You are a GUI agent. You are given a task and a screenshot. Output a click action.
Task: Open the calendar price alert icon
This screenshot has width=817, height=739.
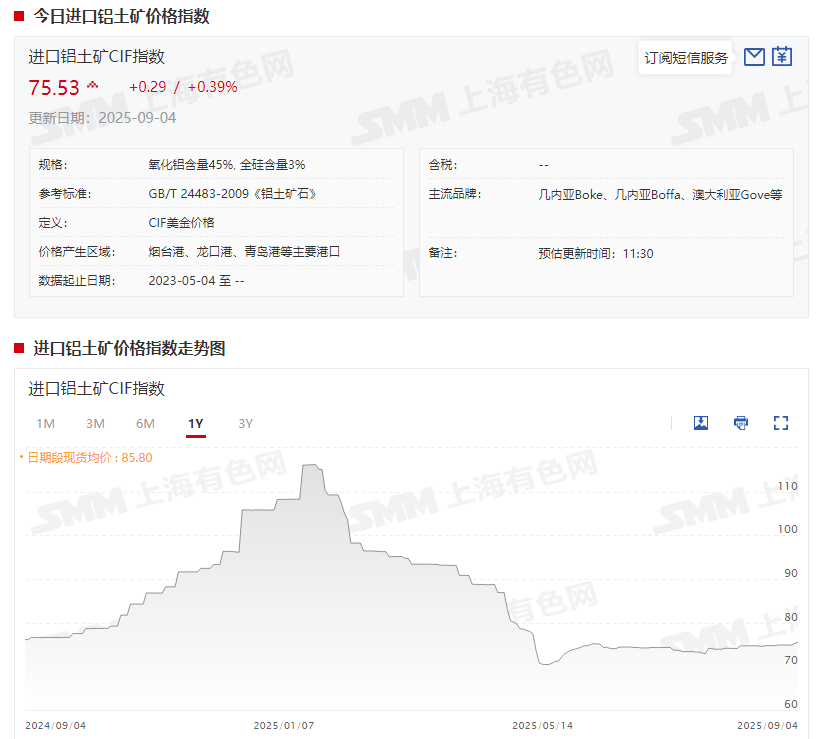pyautogui.click(x=782, y=57)
